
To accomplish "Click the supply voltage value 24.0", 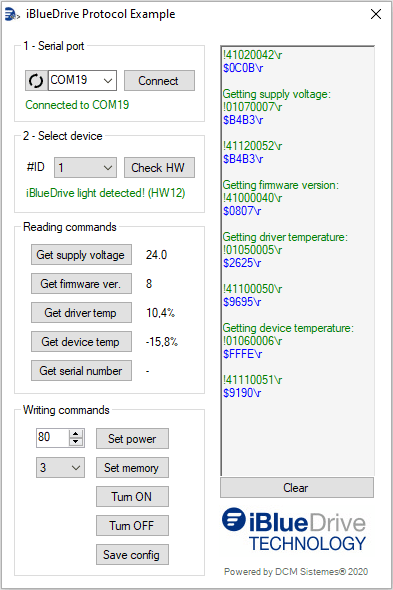I will tap(156, 255).
